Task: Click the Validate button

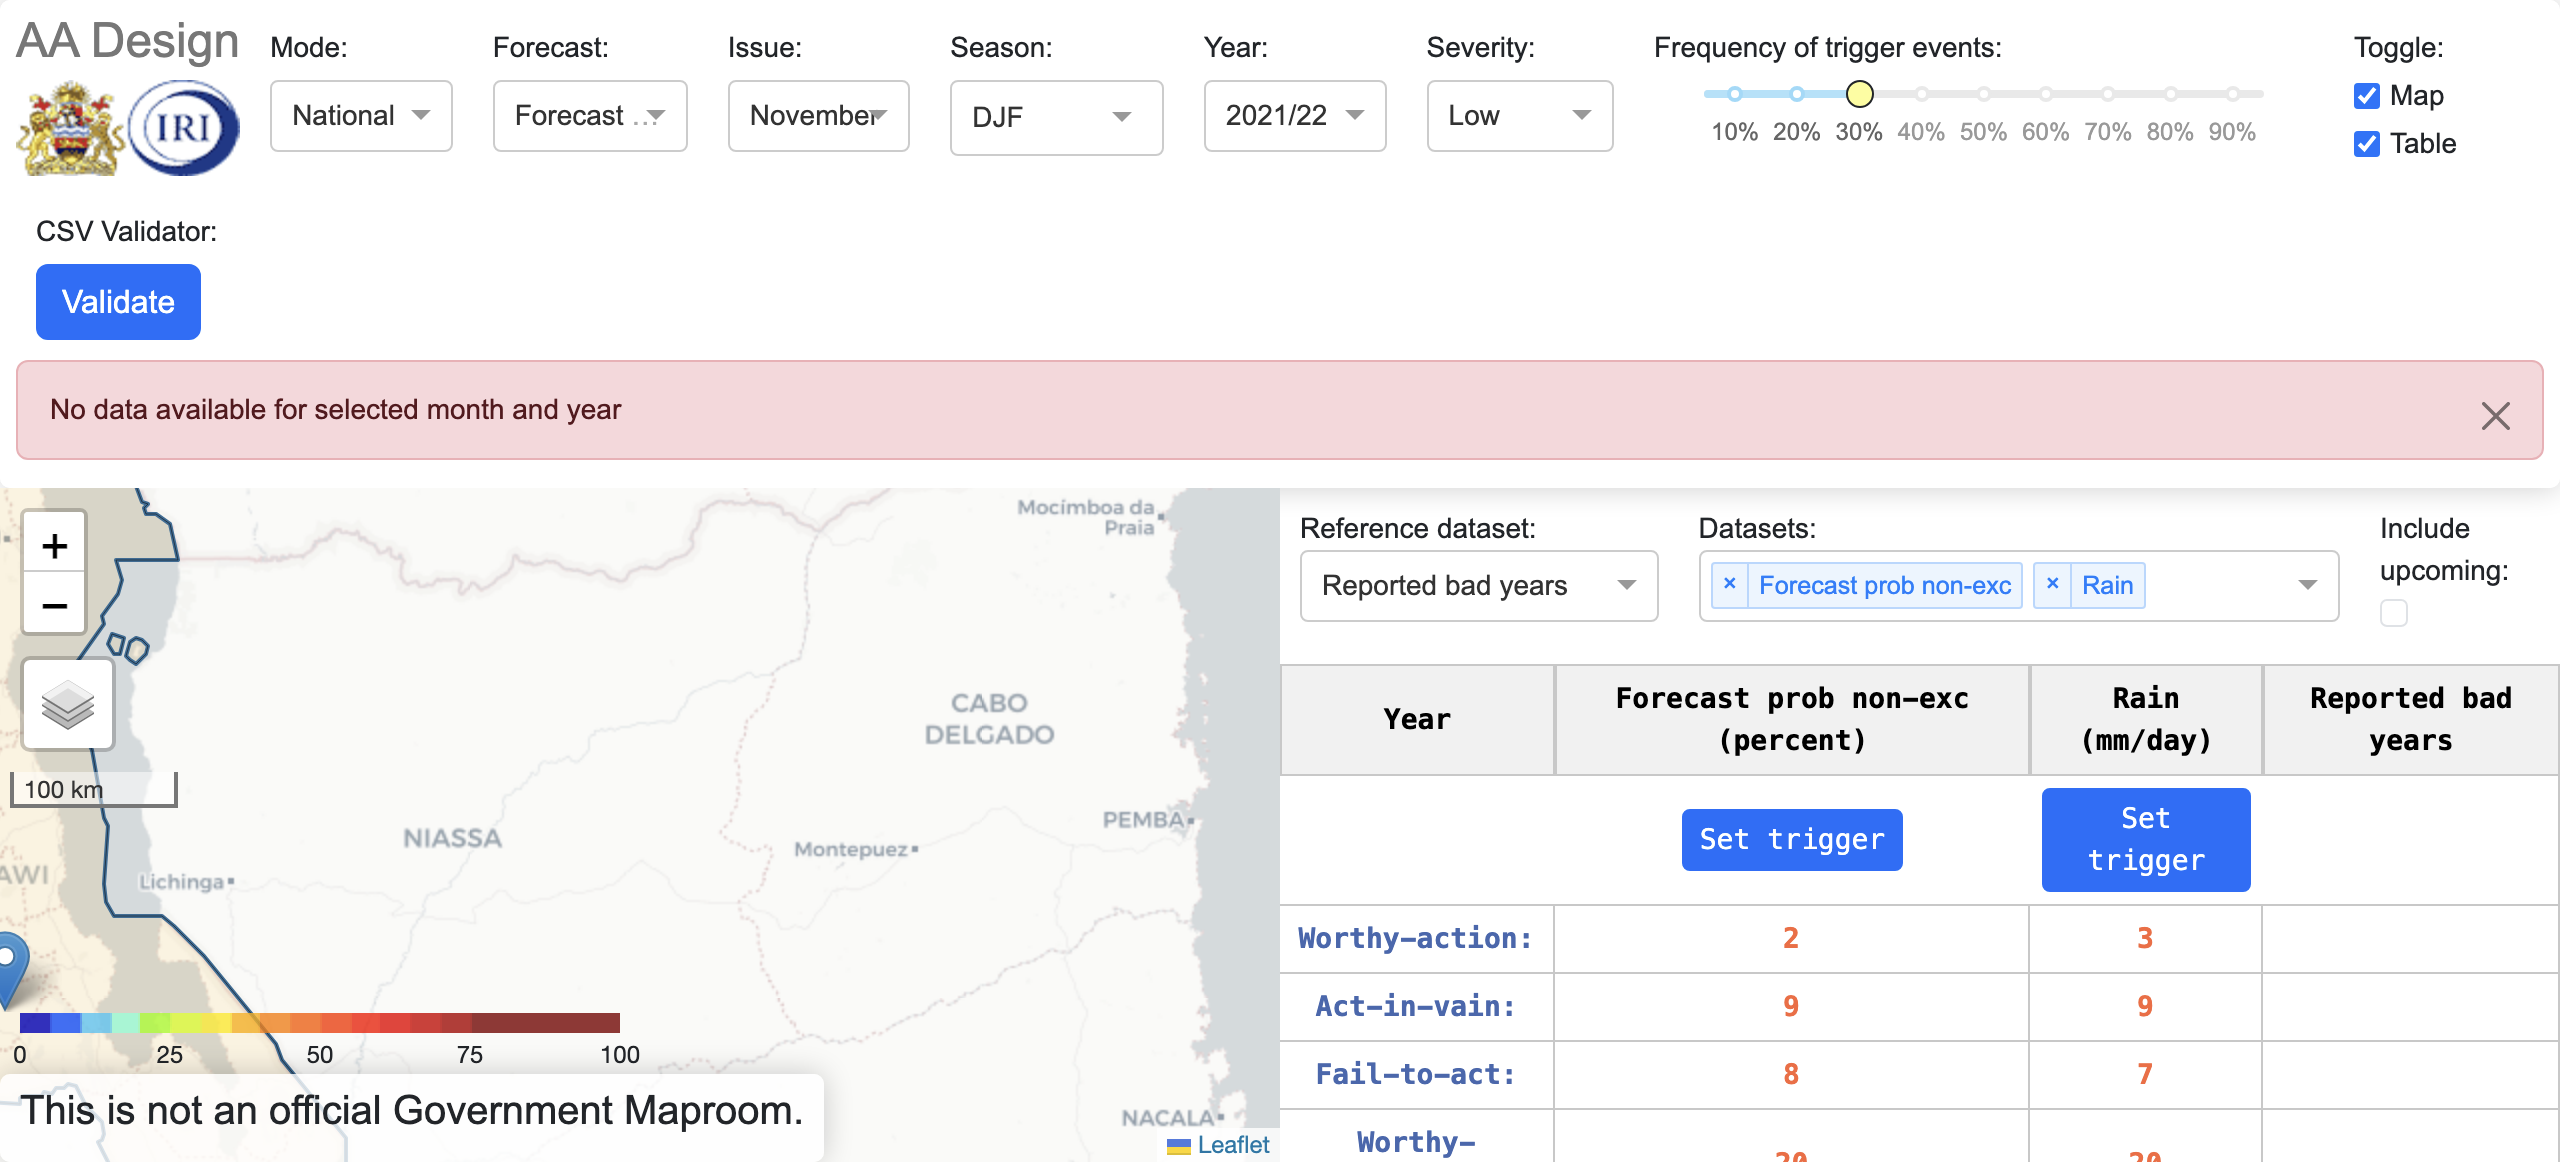Action: click(117, 301)
